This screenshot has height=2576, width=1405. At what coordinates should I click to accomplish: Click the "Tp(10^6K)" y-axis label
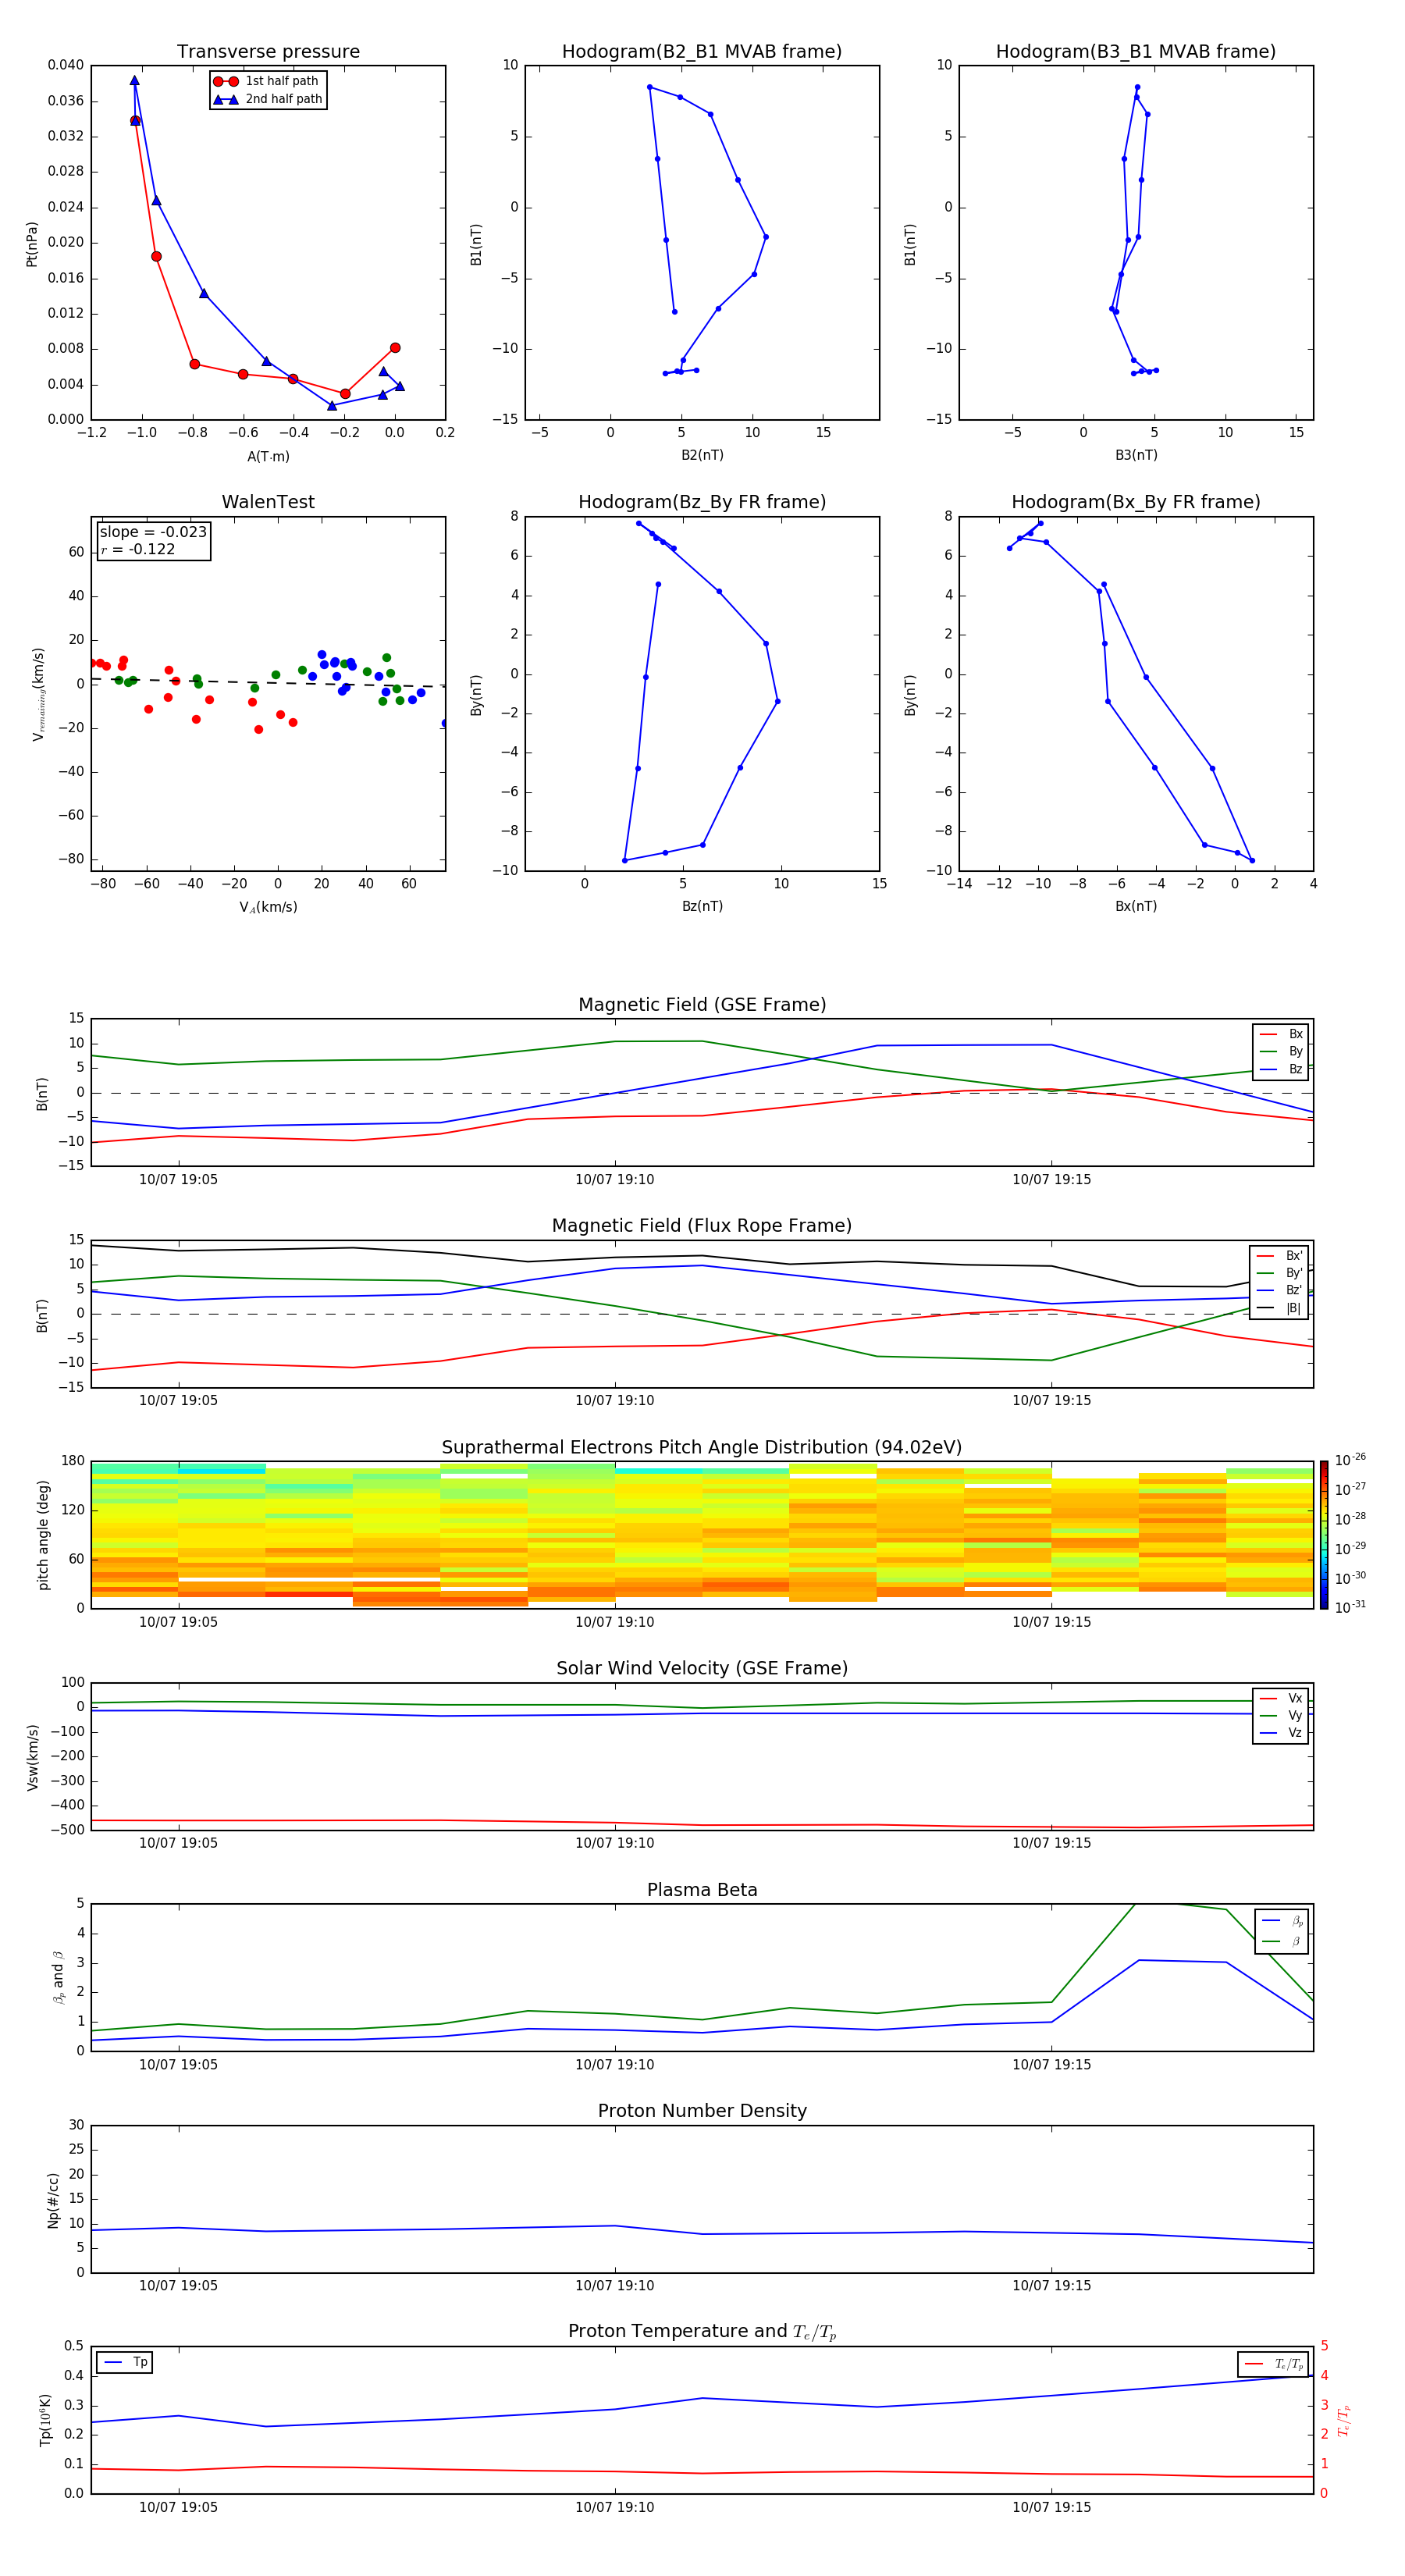[45, 2420]
